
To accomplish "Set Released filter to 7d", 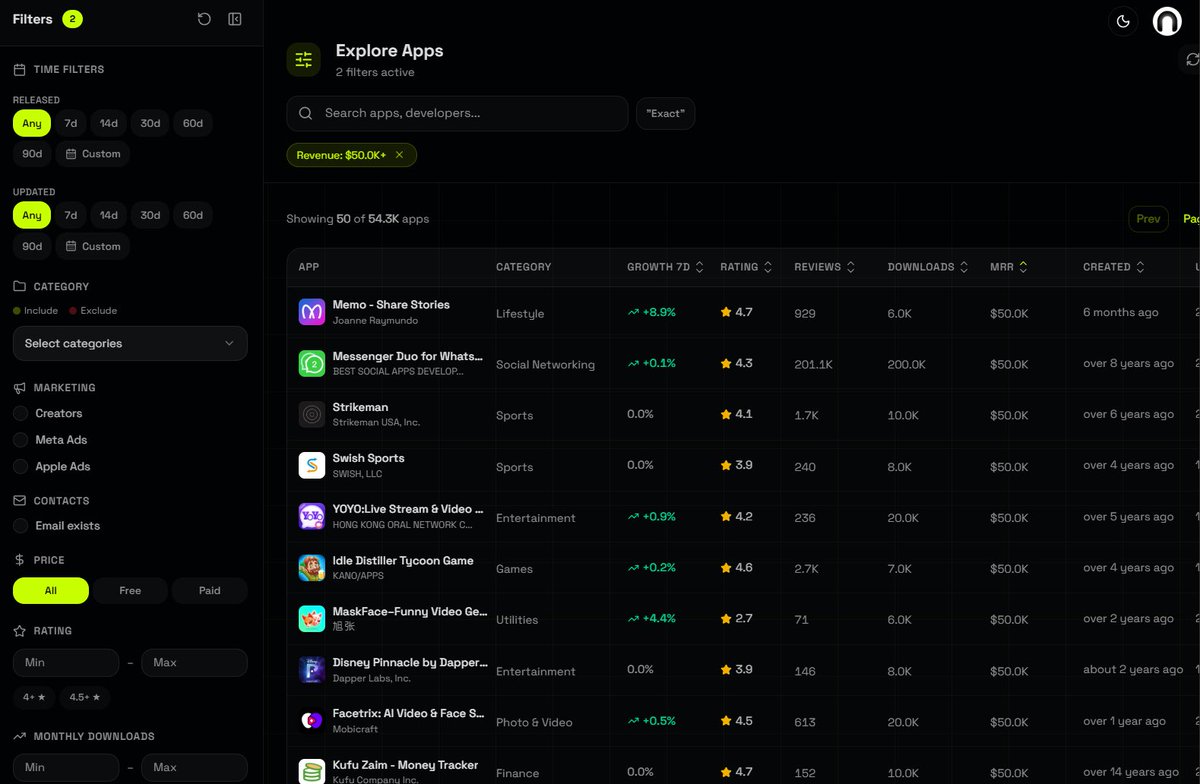I will 71,123.
